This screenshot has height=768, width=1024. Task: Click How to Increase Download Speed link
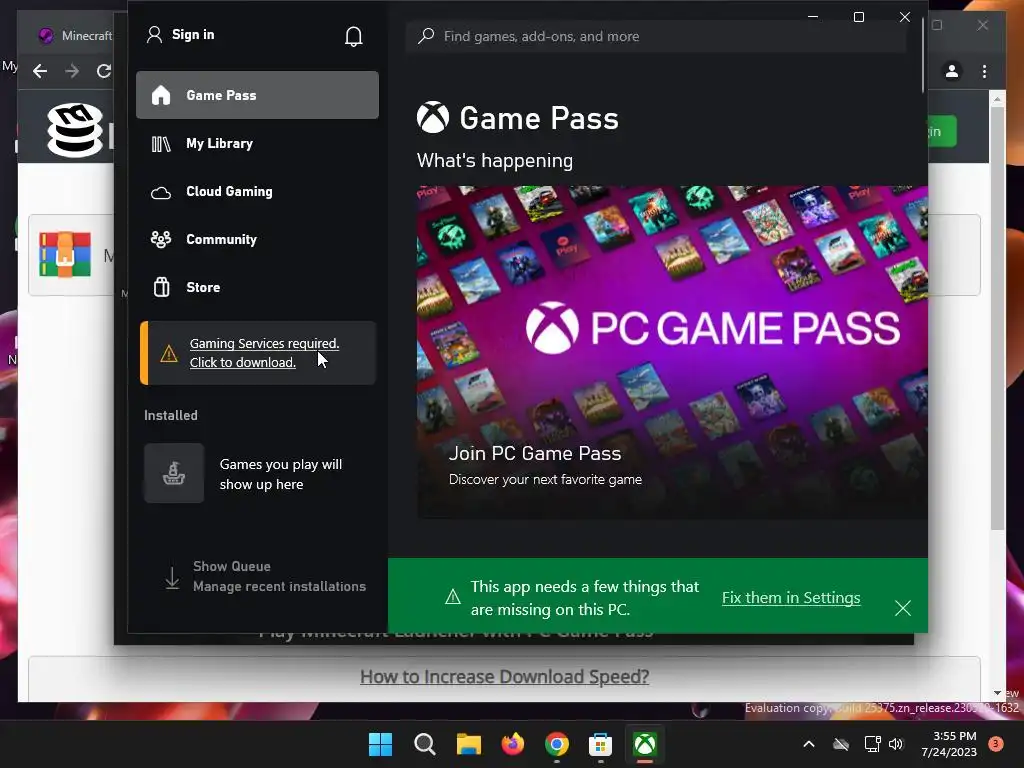[x=504, y=677]
